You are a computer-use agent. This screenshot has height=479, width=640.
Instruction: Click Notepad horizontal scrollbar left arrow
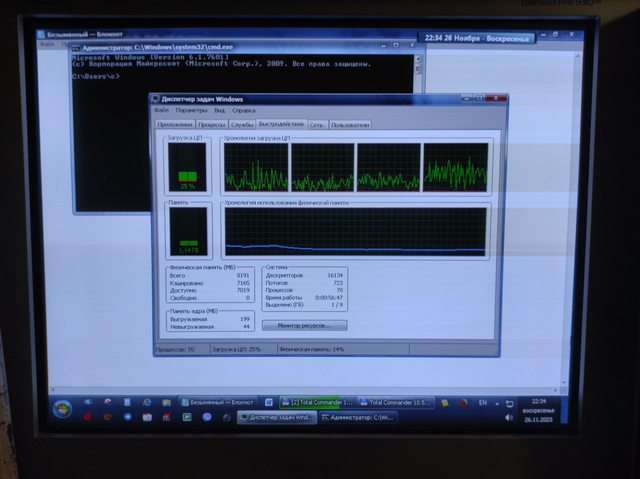(53, 390)
